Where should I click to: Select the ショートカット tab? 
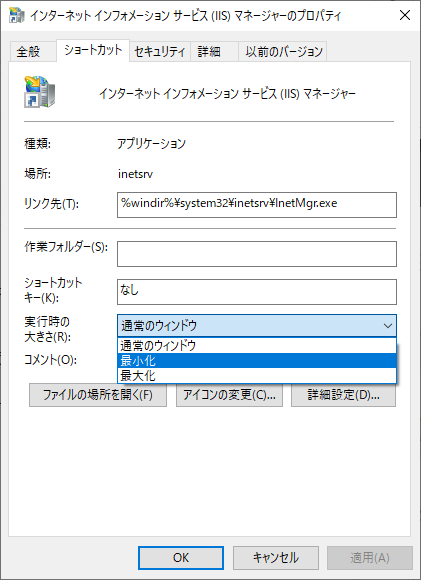click(93, 50)
